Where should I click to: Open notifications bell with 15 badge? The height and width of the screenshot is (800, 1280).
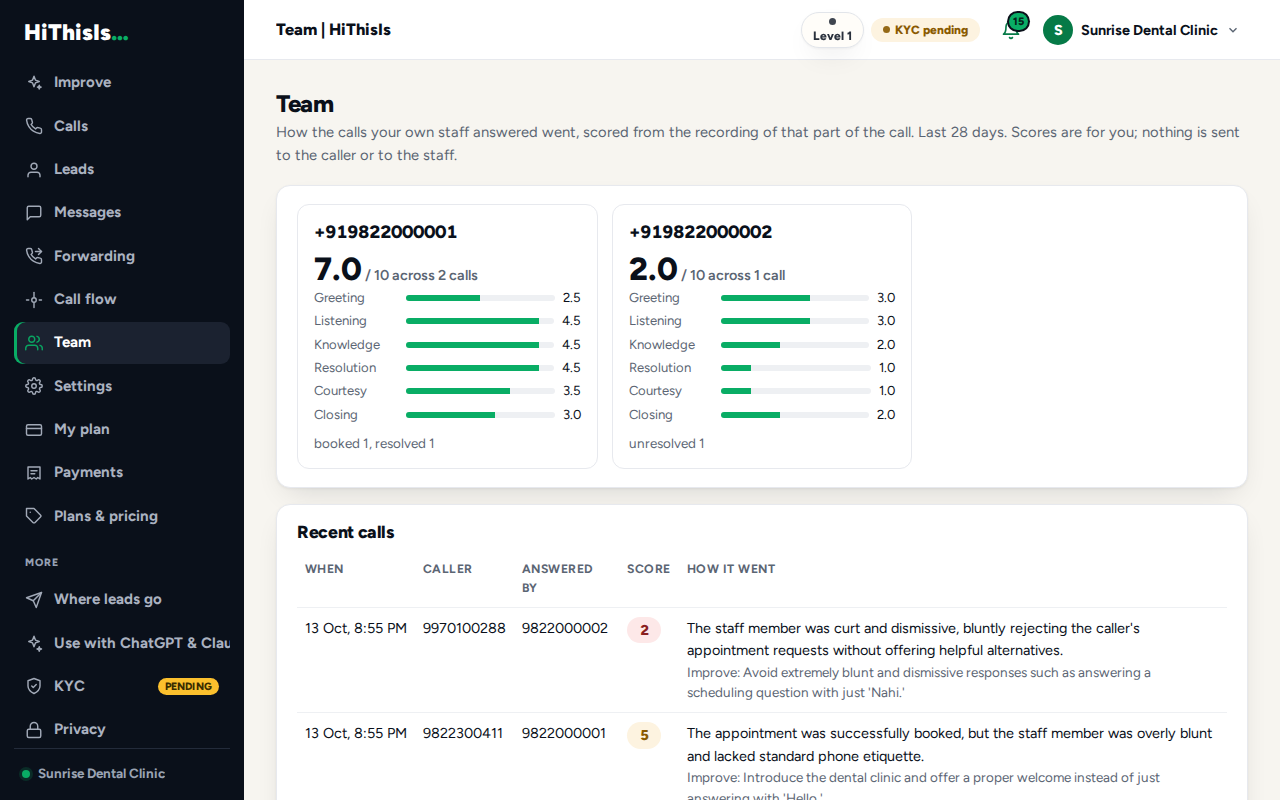[1013, 28]
